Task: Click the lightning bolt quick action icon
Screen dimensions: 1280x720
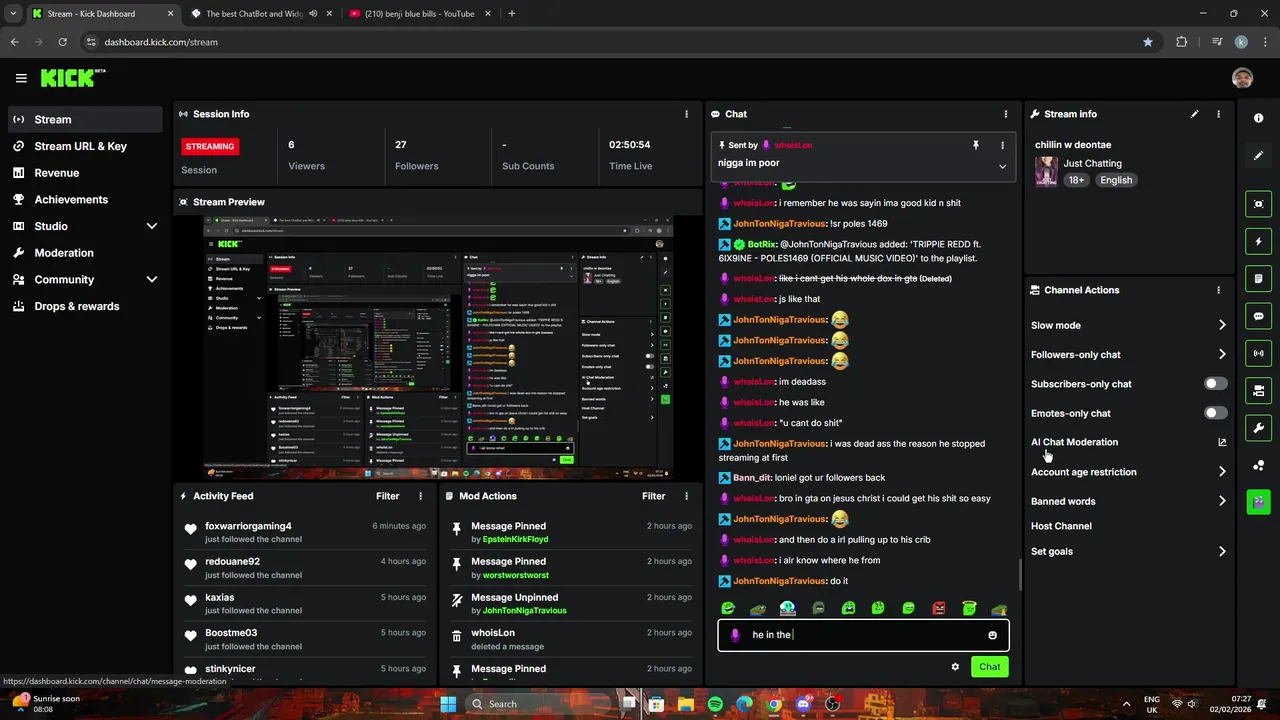Action: tap(1258, 241)
